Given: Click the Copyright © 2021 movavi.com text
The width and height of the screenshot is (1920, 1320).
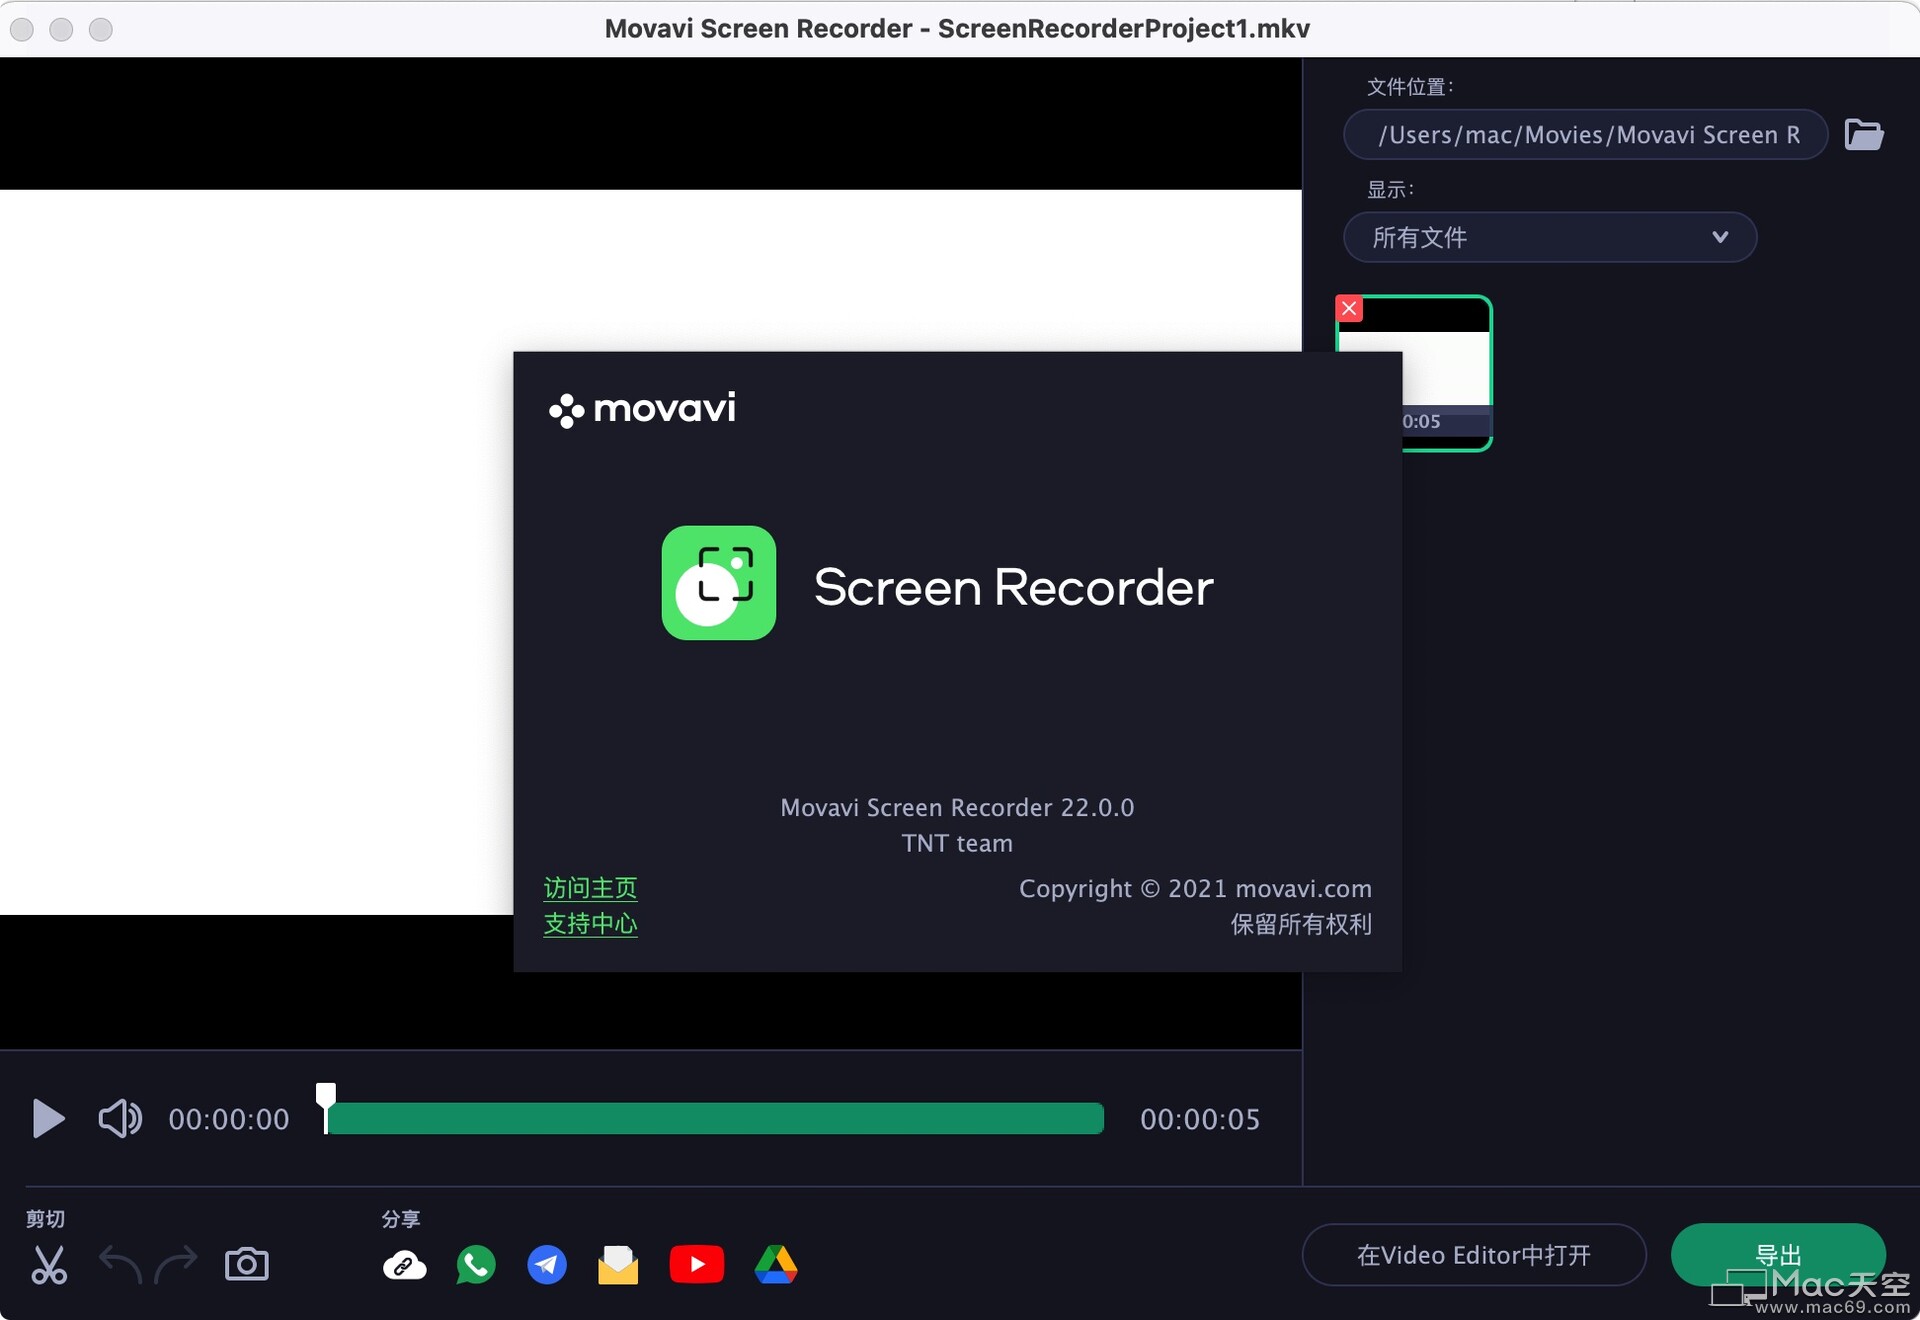Looking at the screenshot, I should (1195, 889).
